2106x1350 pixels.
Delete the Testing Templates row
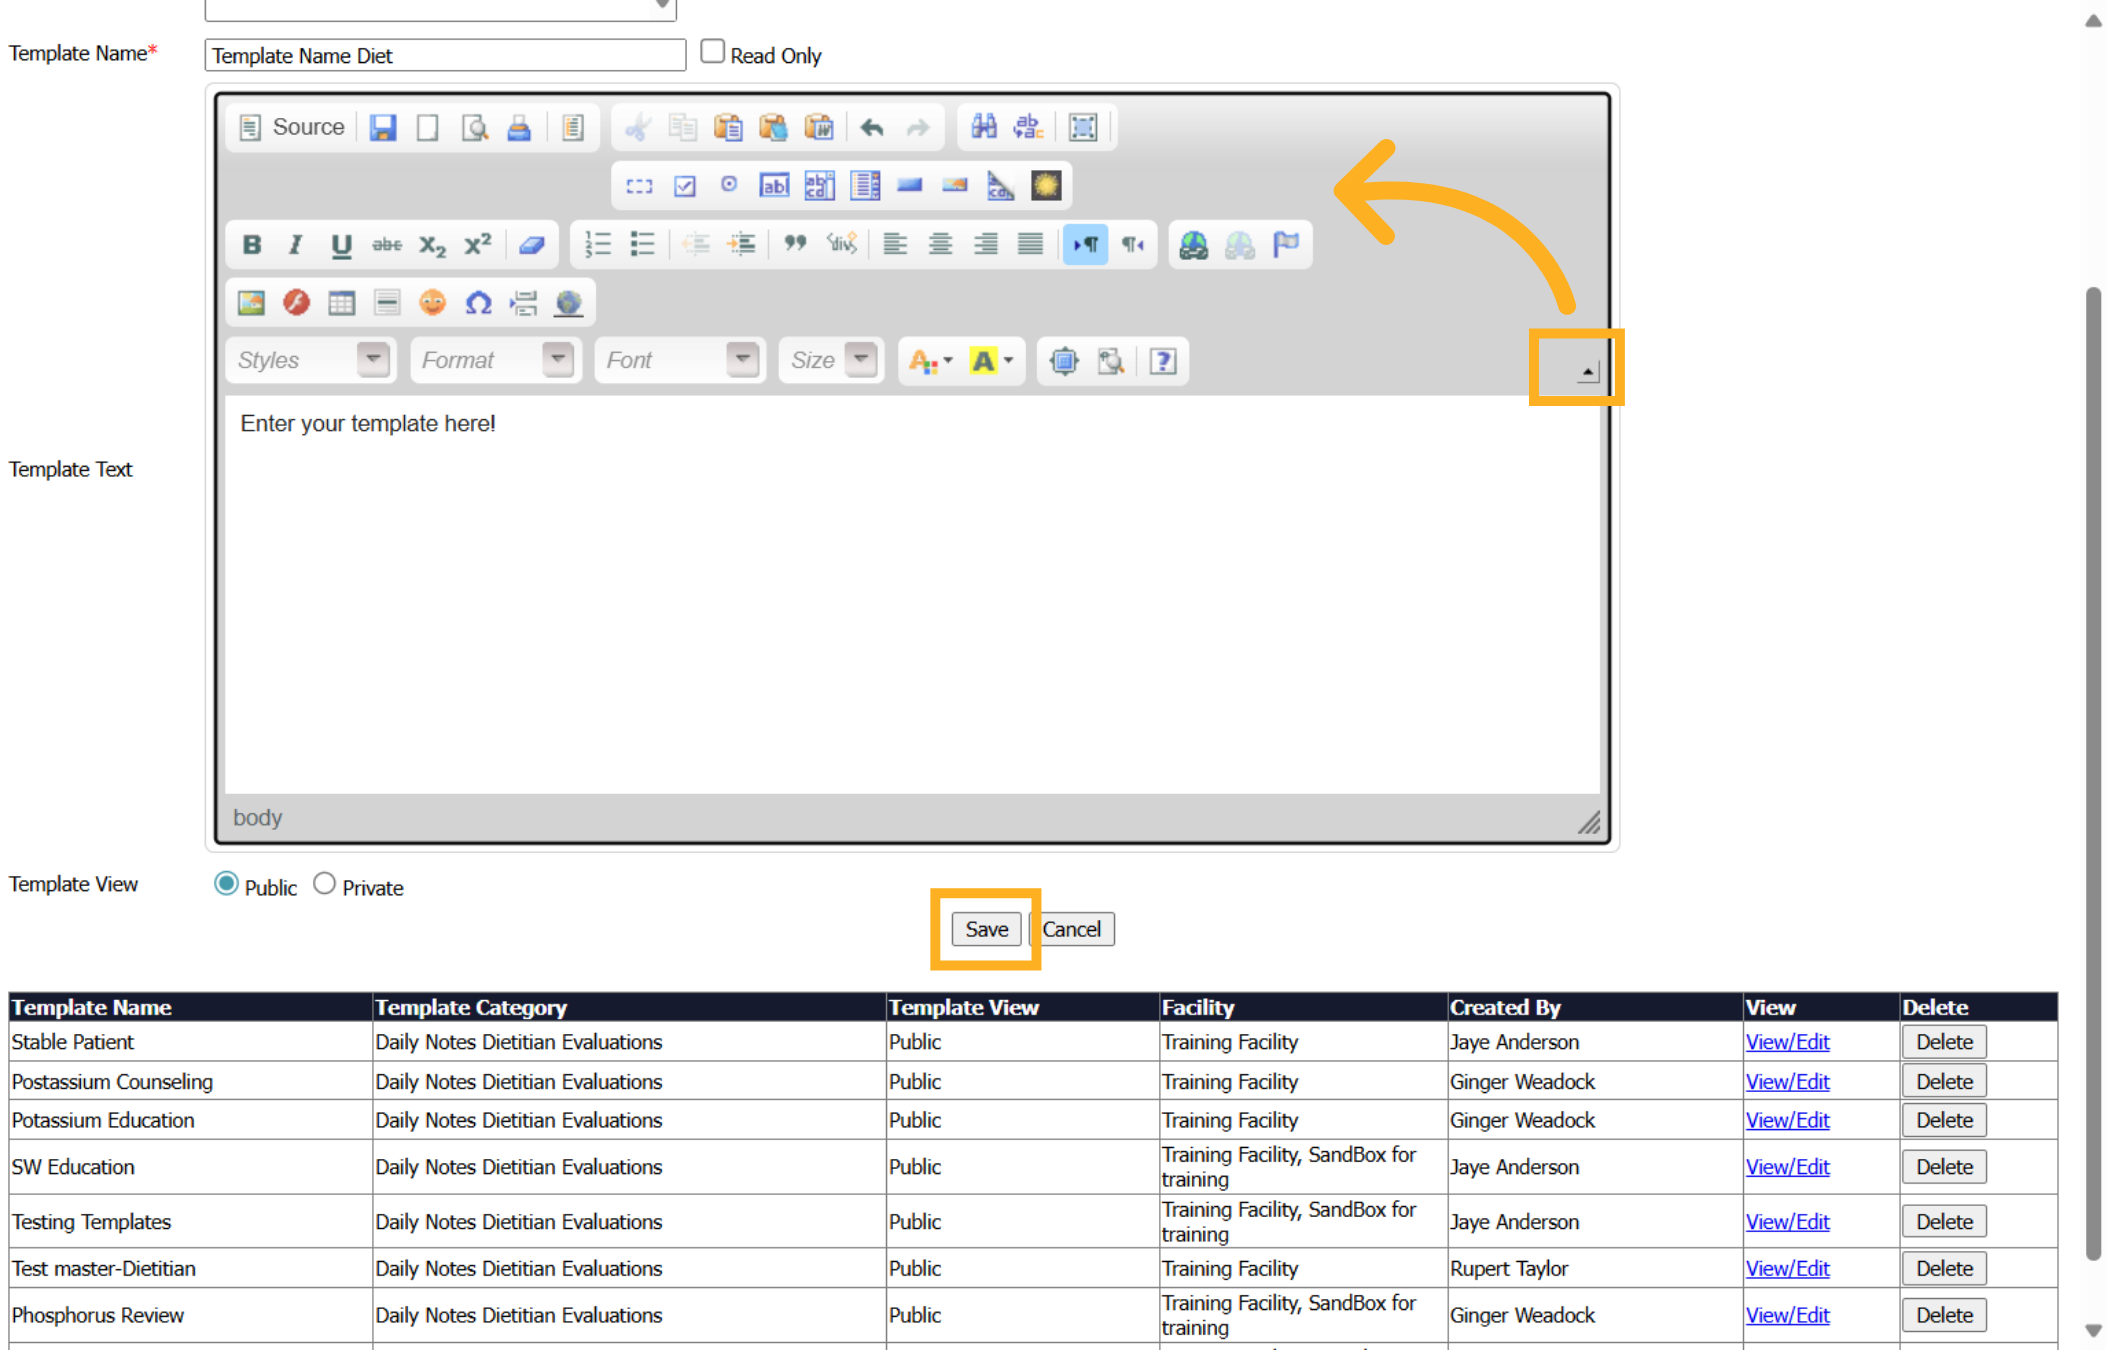(x=1943, y=1222)
